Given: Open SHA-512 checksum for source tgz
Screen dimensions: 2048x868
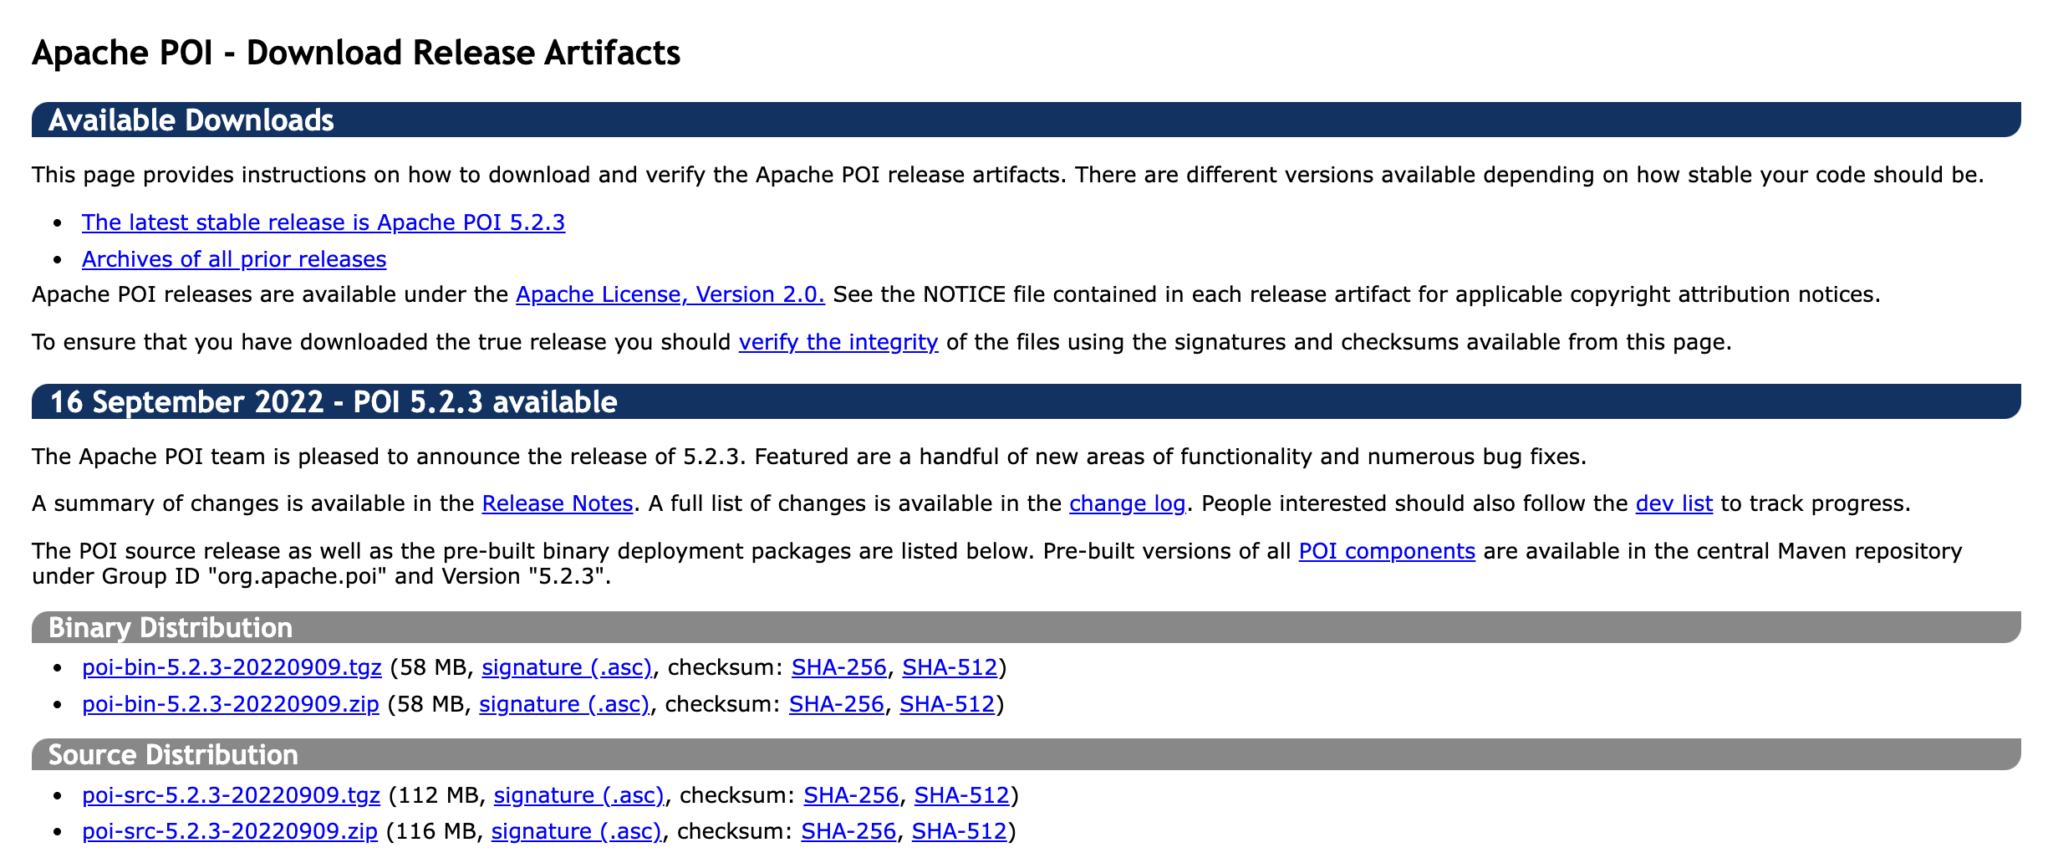Looking at the screenshot, I should [x=962, y=795].
